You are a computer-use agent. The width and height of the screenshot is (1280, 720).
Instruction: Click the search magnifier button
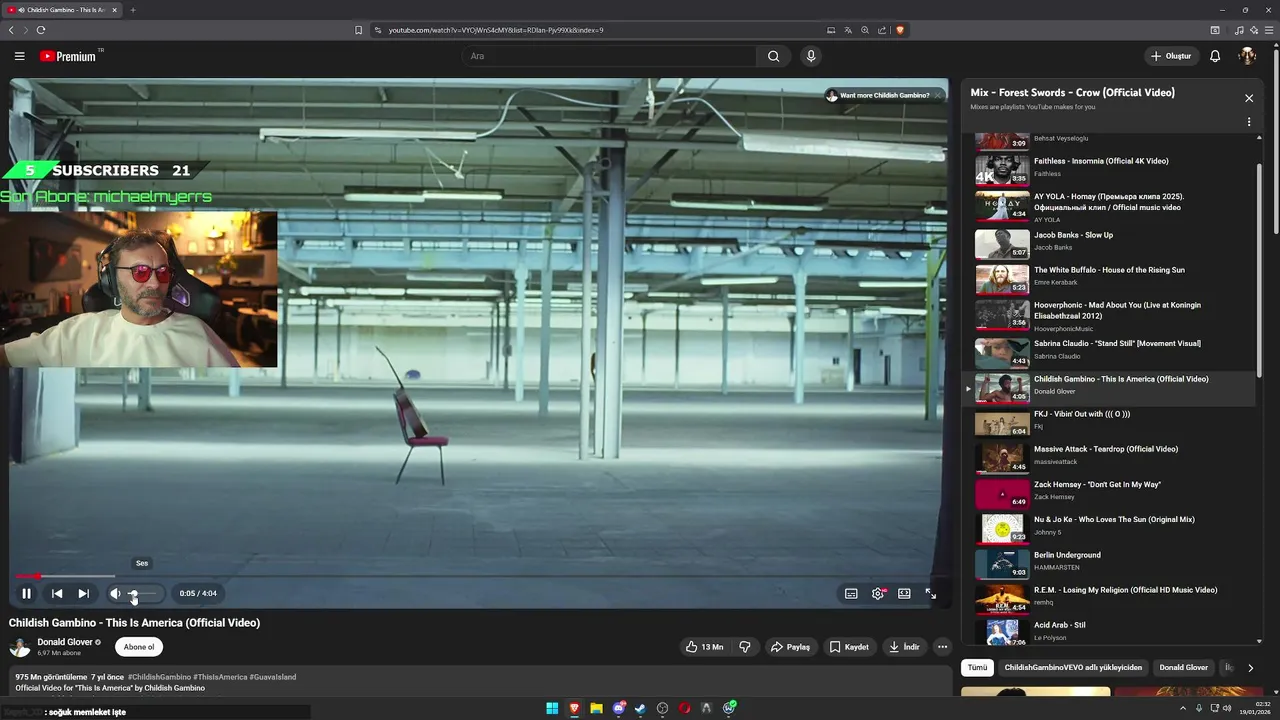pyautogui.click(x=773, y=56)
